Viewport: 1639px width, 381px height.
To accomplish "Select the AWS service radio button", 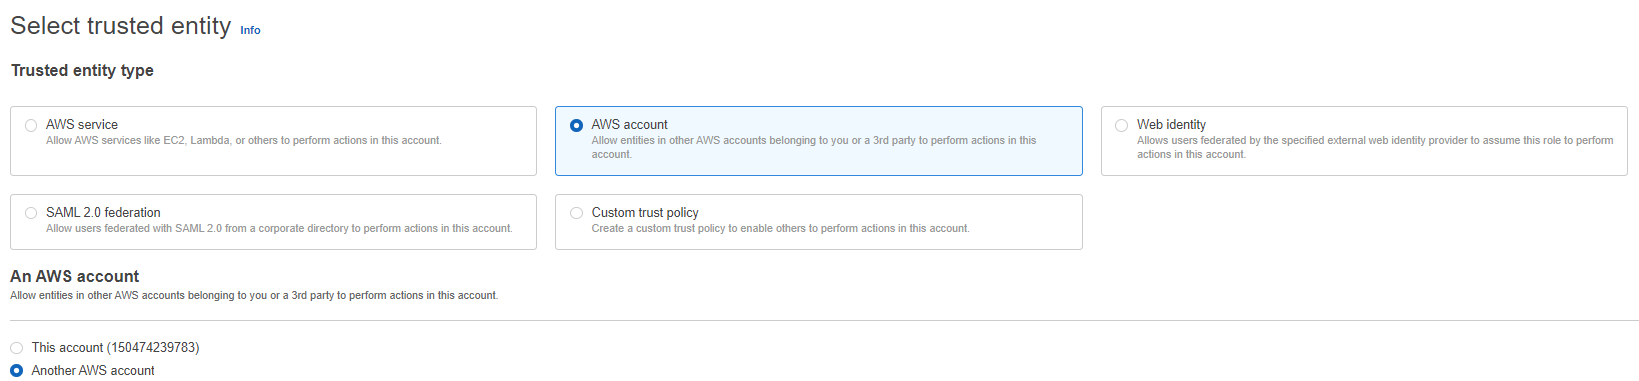I will (31, 125).
